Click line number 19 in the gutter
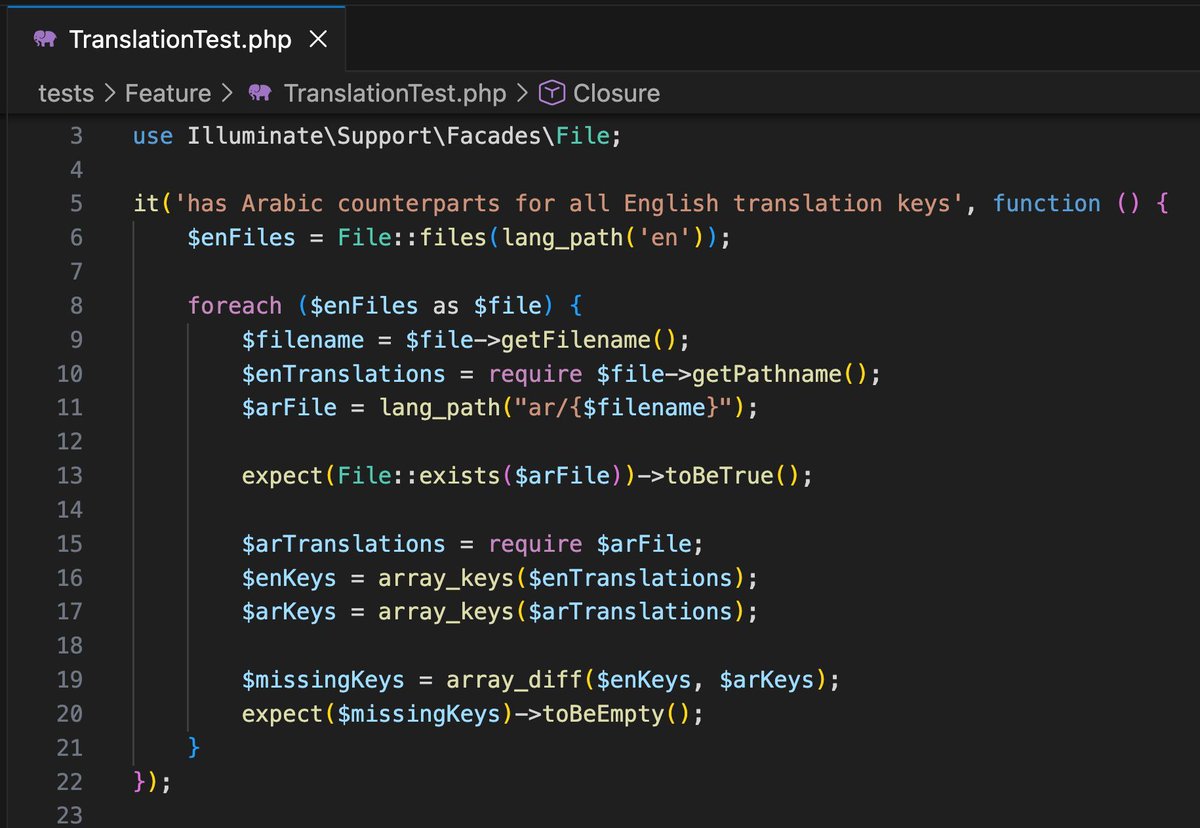Screen dimensions: 1200x828 click(69, 680)
